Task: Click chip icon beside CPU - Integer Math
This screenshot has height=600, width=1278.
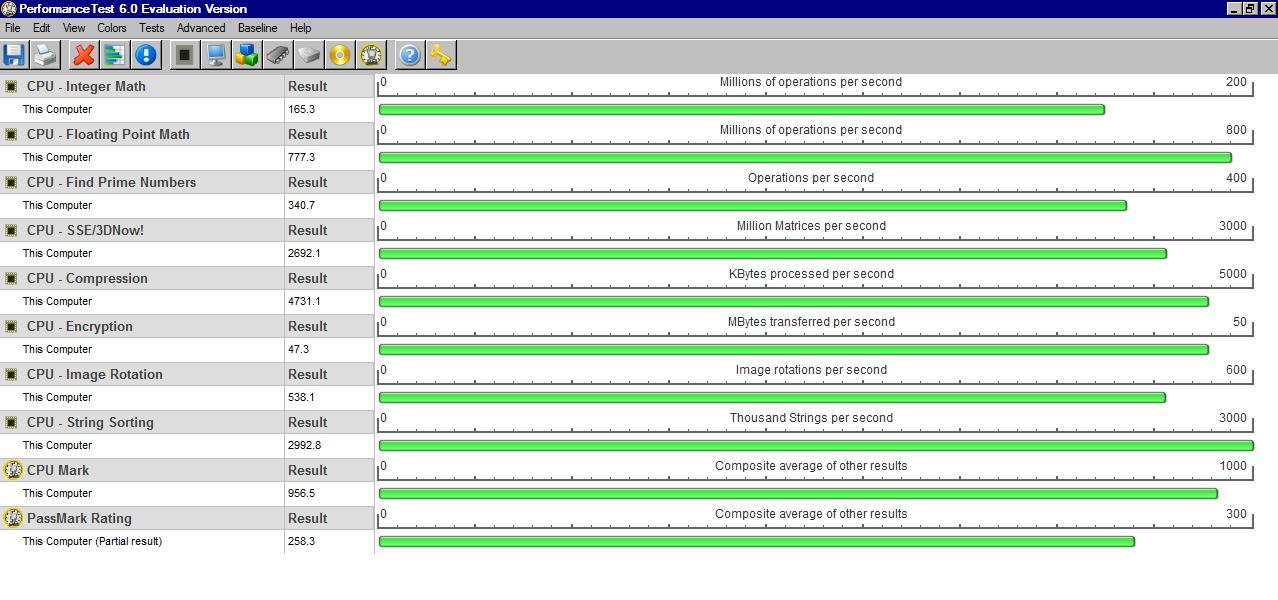Action: click(11, 86)
